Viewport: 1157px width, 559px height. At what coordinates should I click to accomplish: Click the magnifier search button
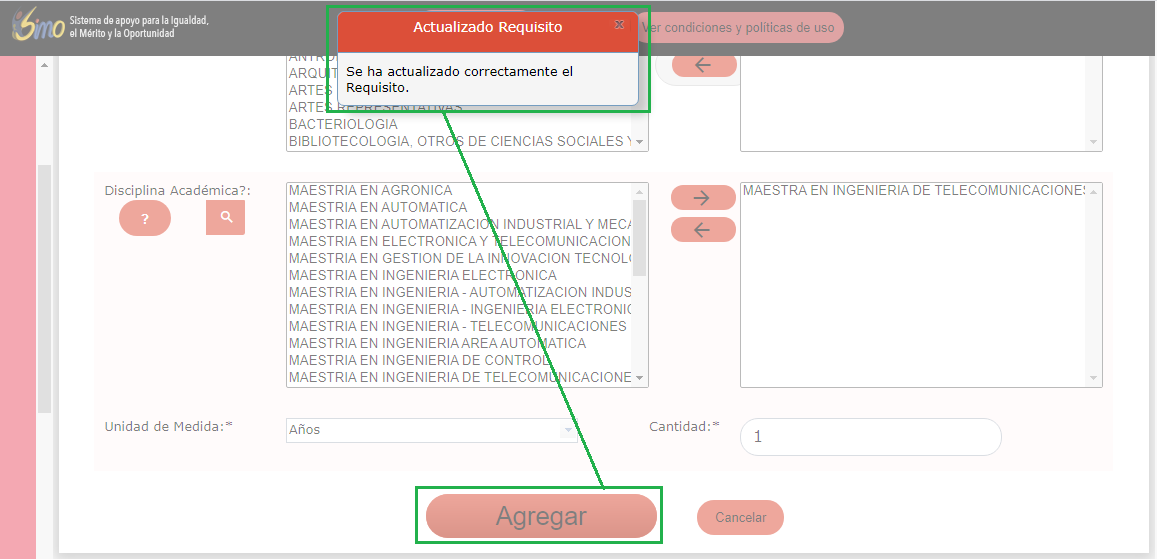click(x=226, y=217)
